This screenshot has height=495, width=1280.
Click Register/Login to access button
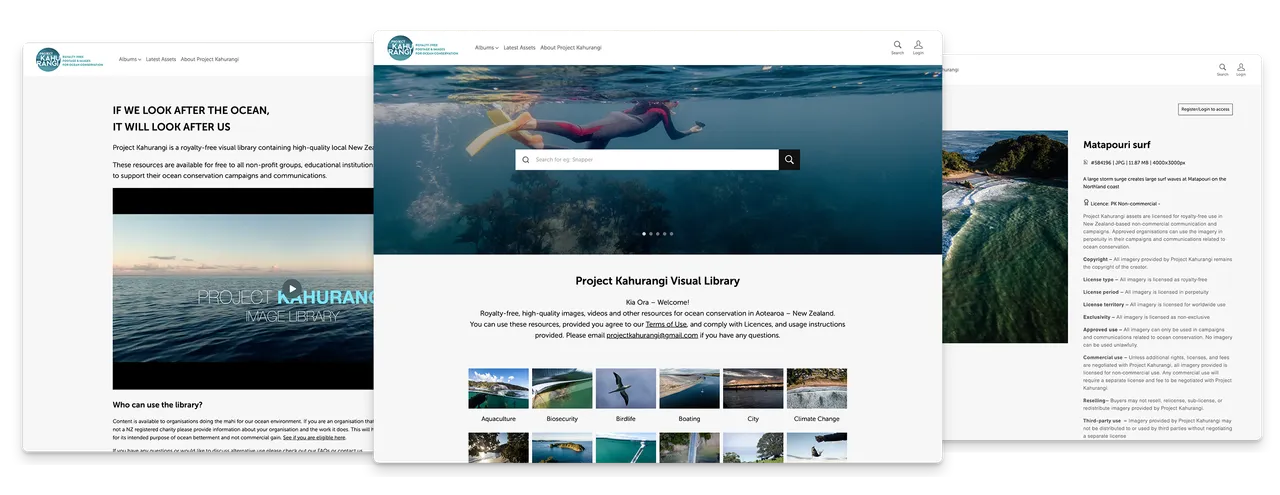[x=1205, y=109]
